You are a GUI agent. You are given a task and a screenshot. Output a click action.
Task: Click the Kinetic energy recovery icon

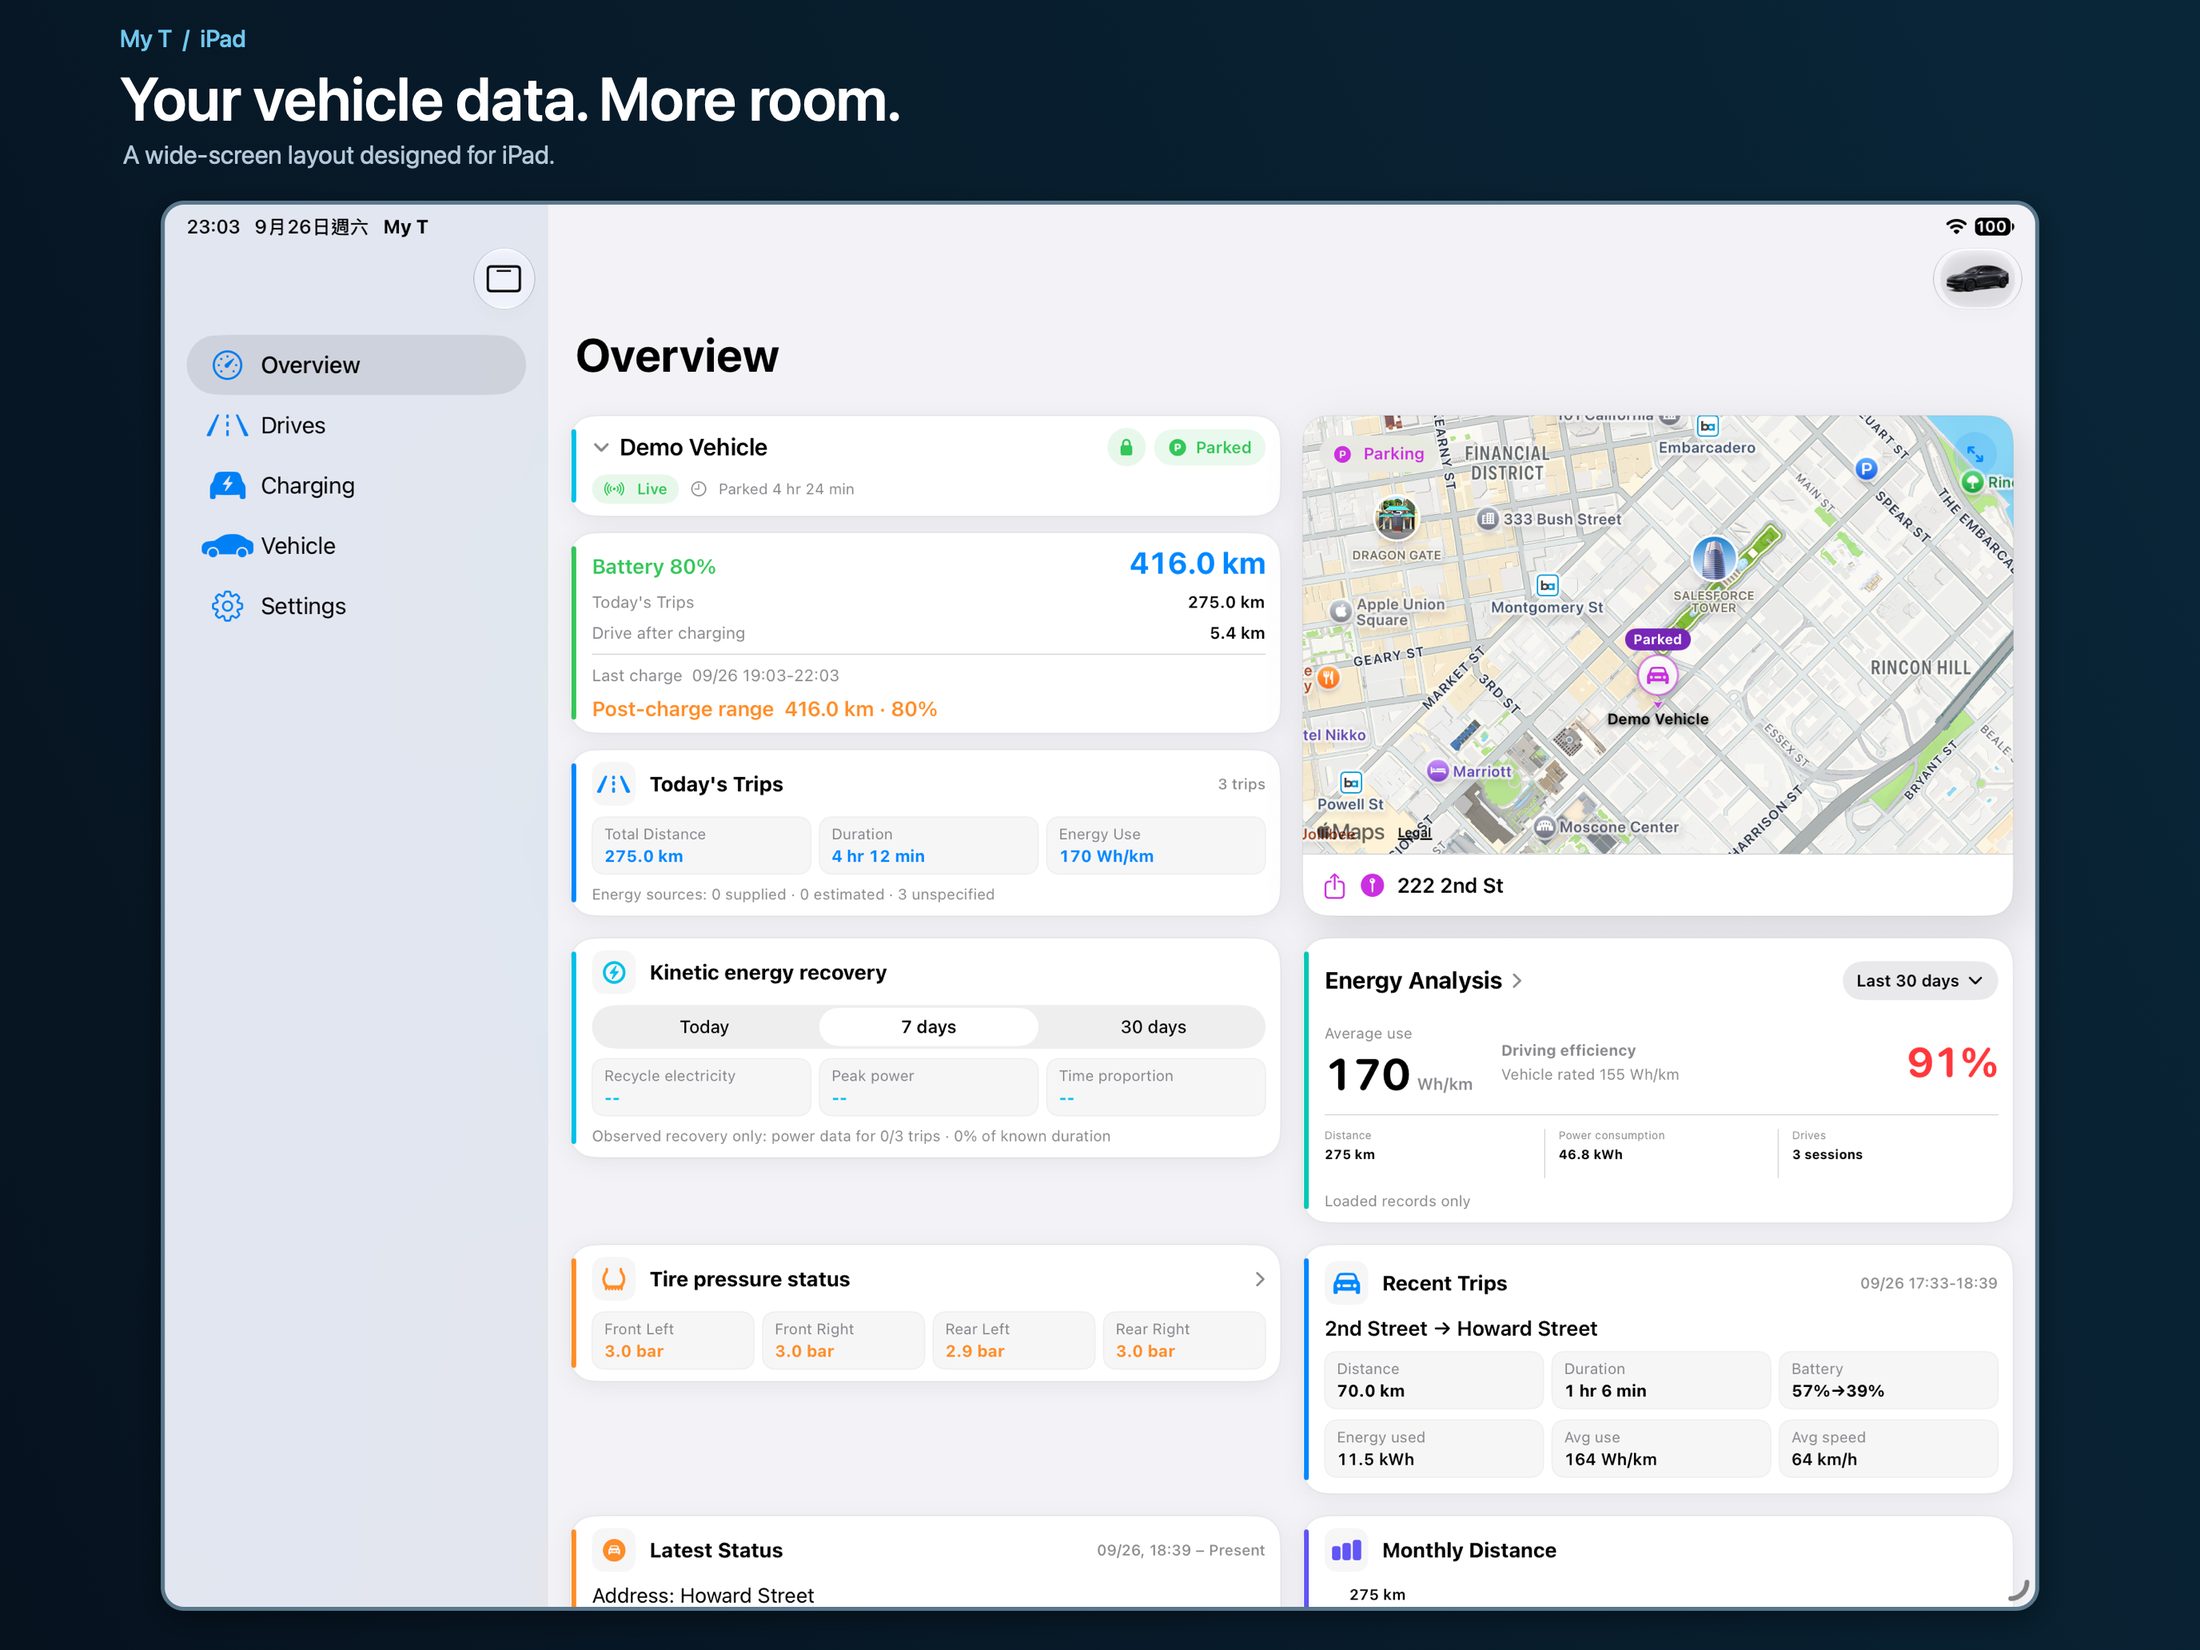[614, 972]
